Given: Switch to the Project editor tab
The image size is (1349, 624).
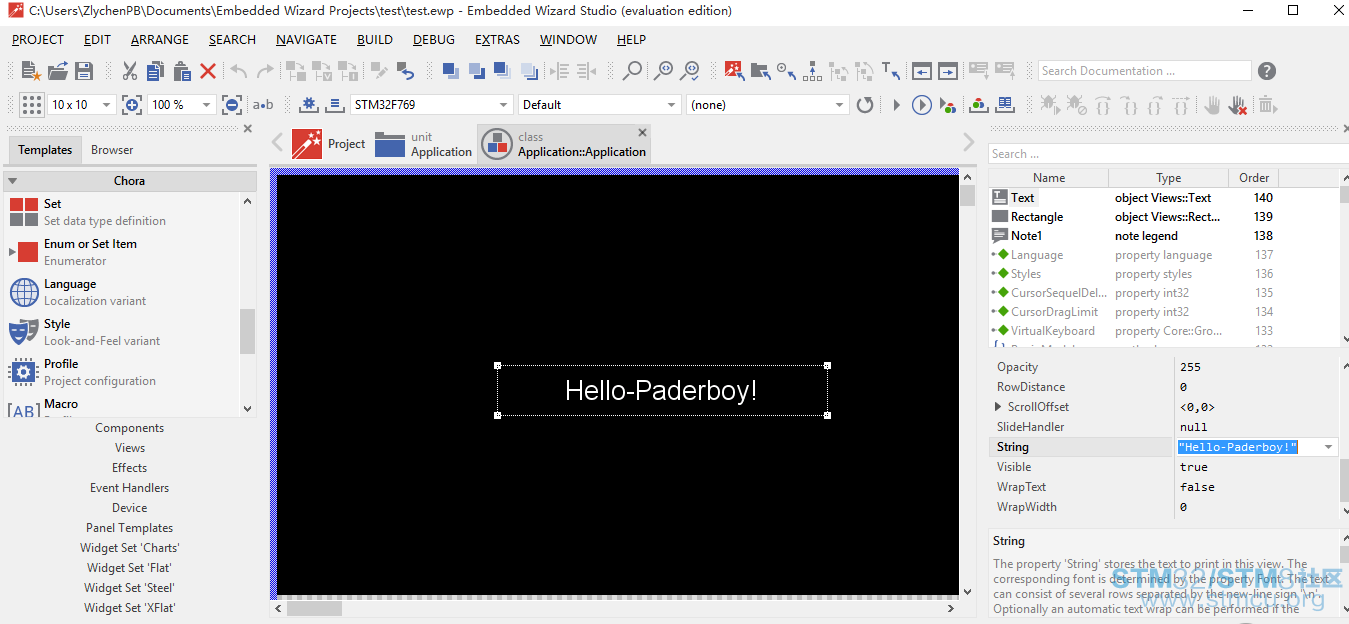Looking at the screenshot, I should [x=329, y=144].
